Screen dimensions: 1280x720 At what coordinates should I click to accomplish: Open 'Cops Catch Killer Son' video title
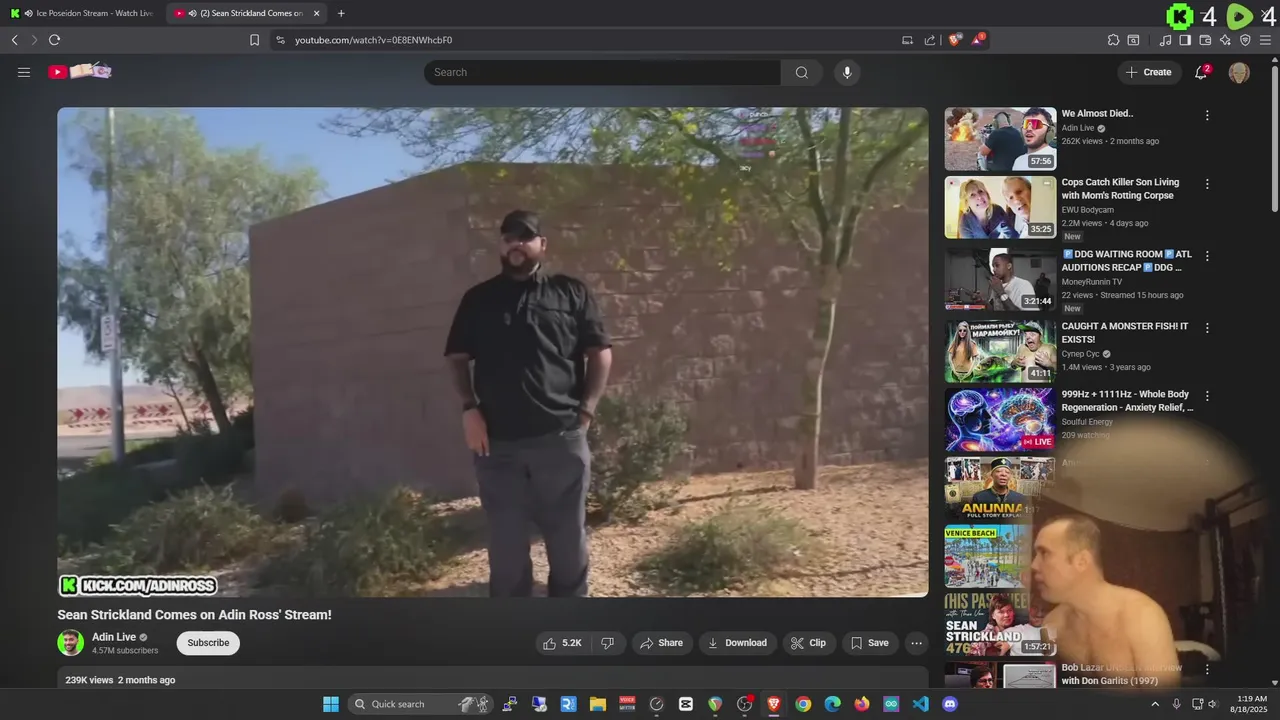(x=1120, y=189)
